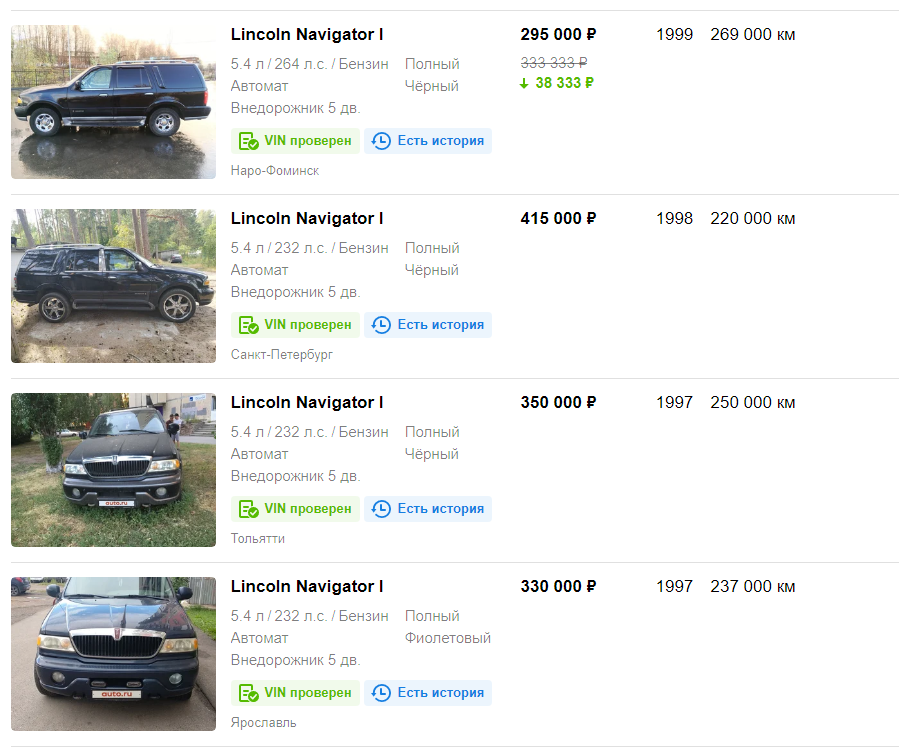Open photo of the Ярославль Navigator front
Screen dimensions: 919x754
click(114, 654)
